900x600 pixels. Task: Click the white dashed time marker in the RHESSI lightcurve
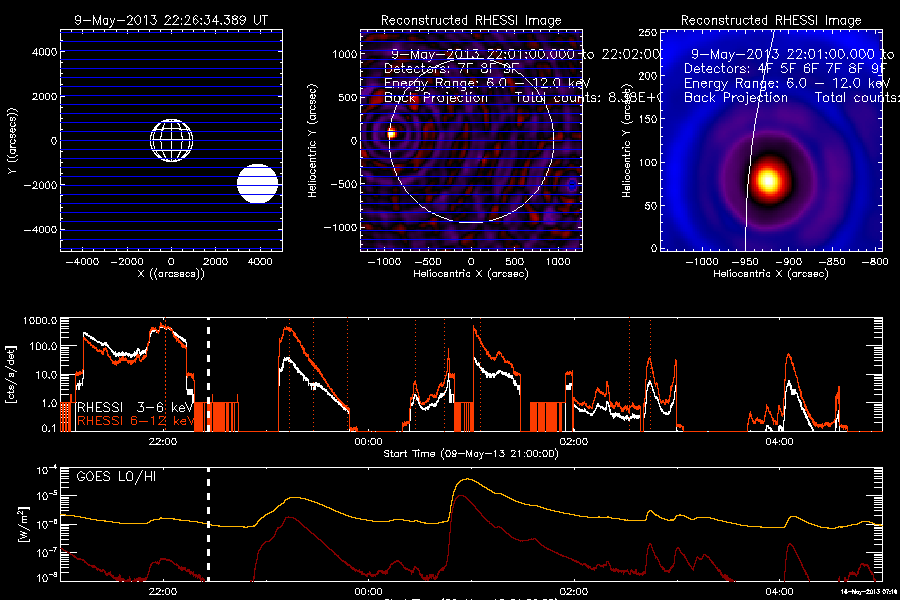[x=208, y=374]
